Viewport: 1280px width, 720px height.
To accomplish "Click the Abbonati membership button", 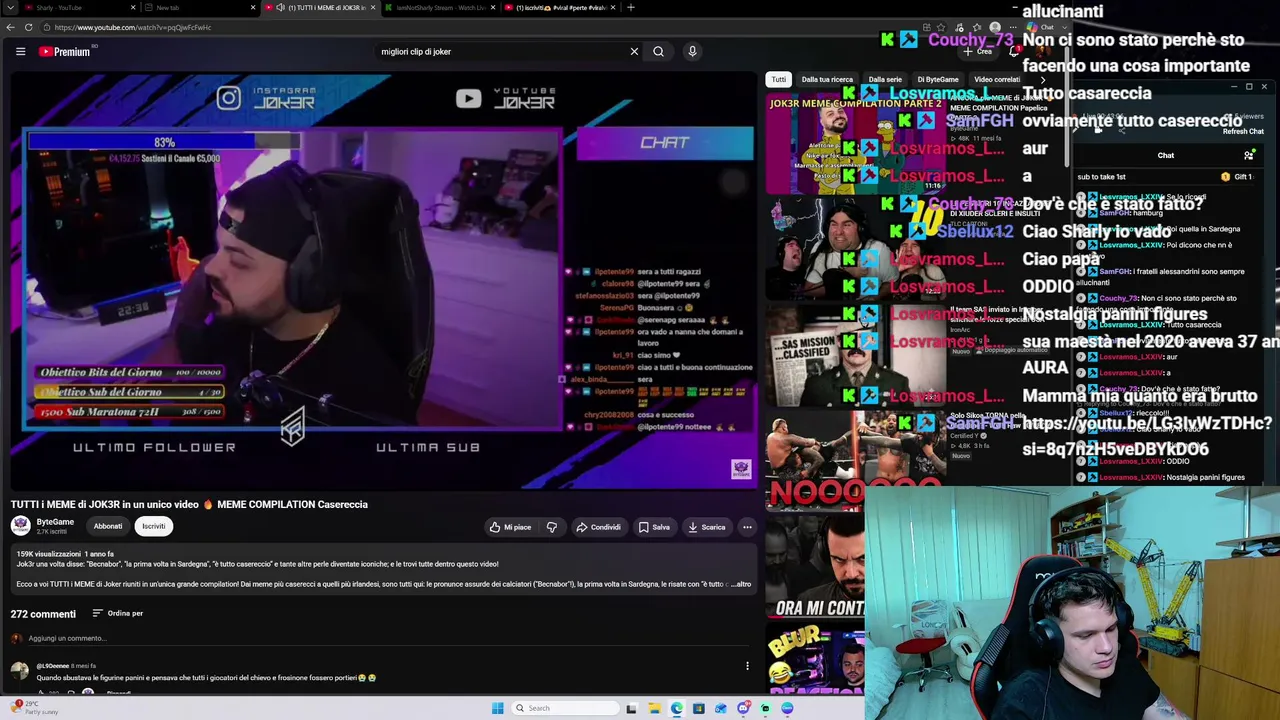I will click(108, 526).
